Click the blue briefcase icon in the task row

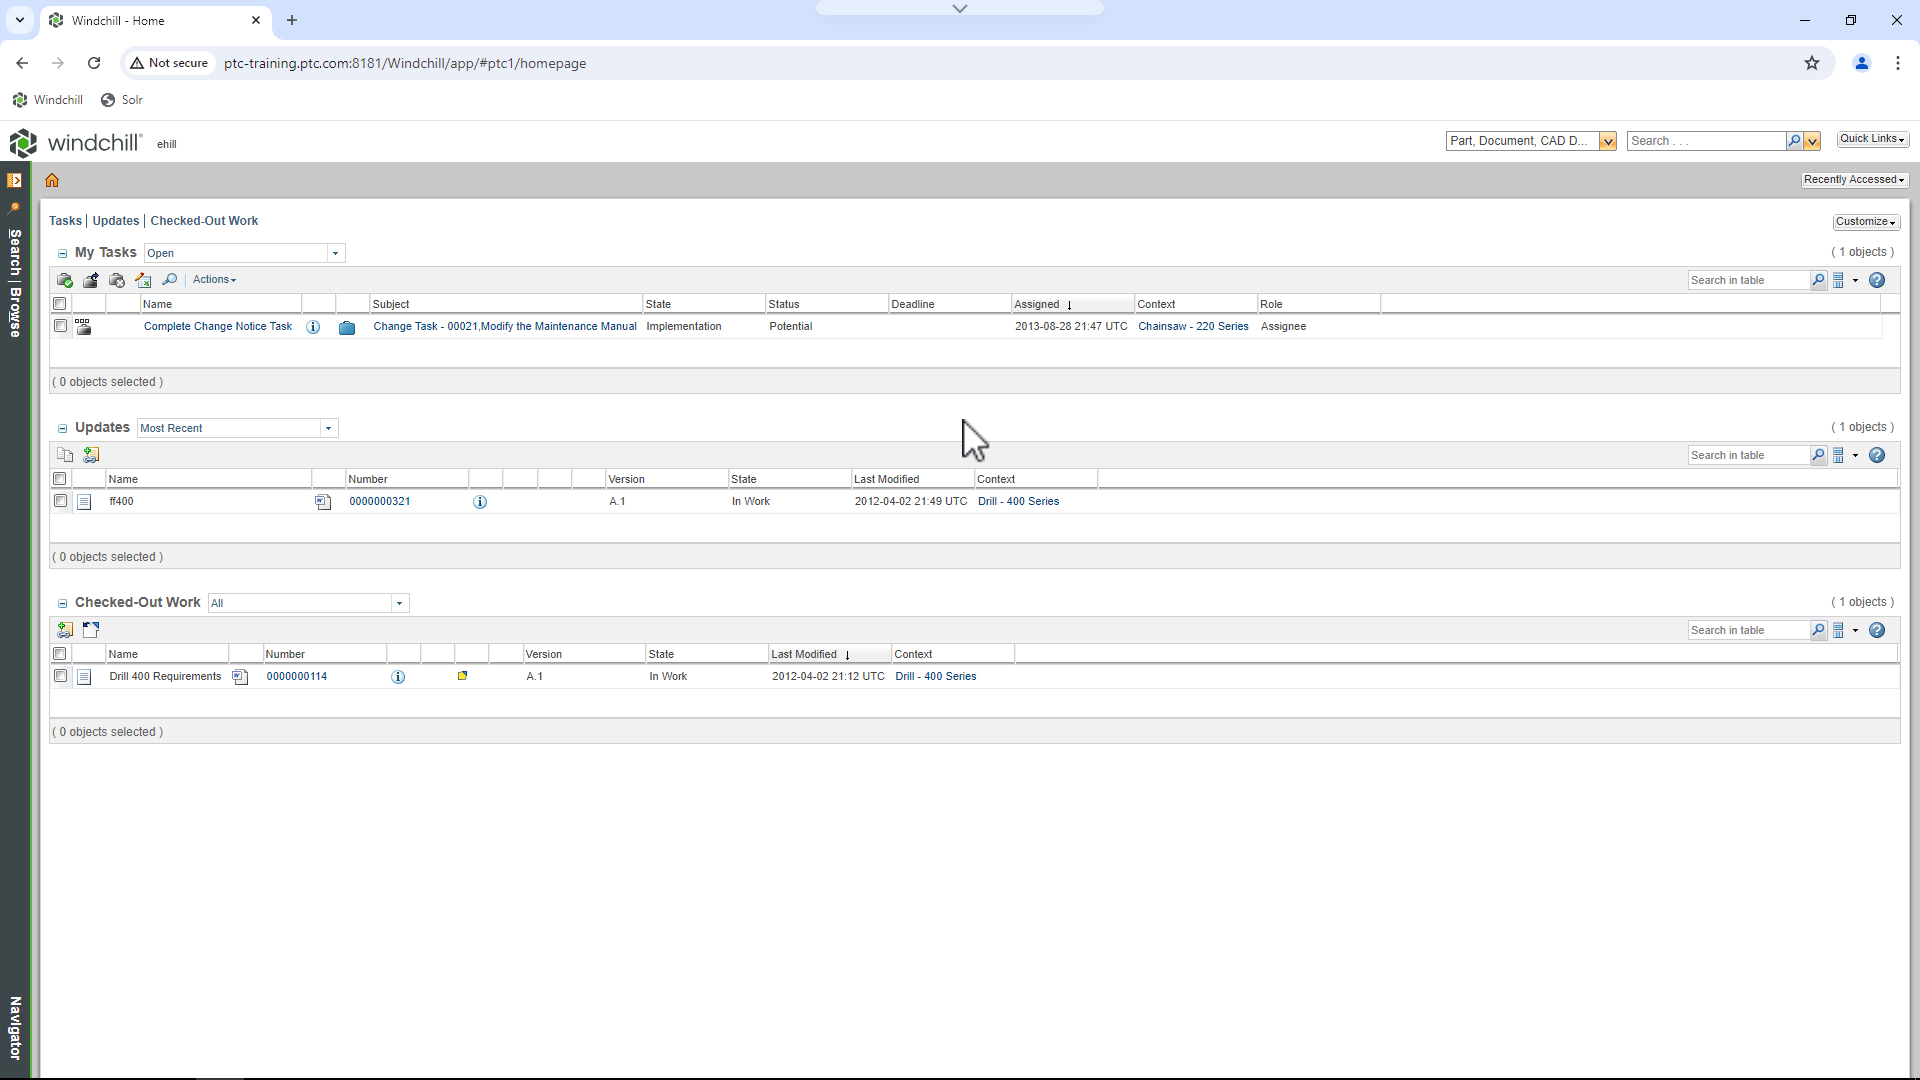click(x=347, y=327)
